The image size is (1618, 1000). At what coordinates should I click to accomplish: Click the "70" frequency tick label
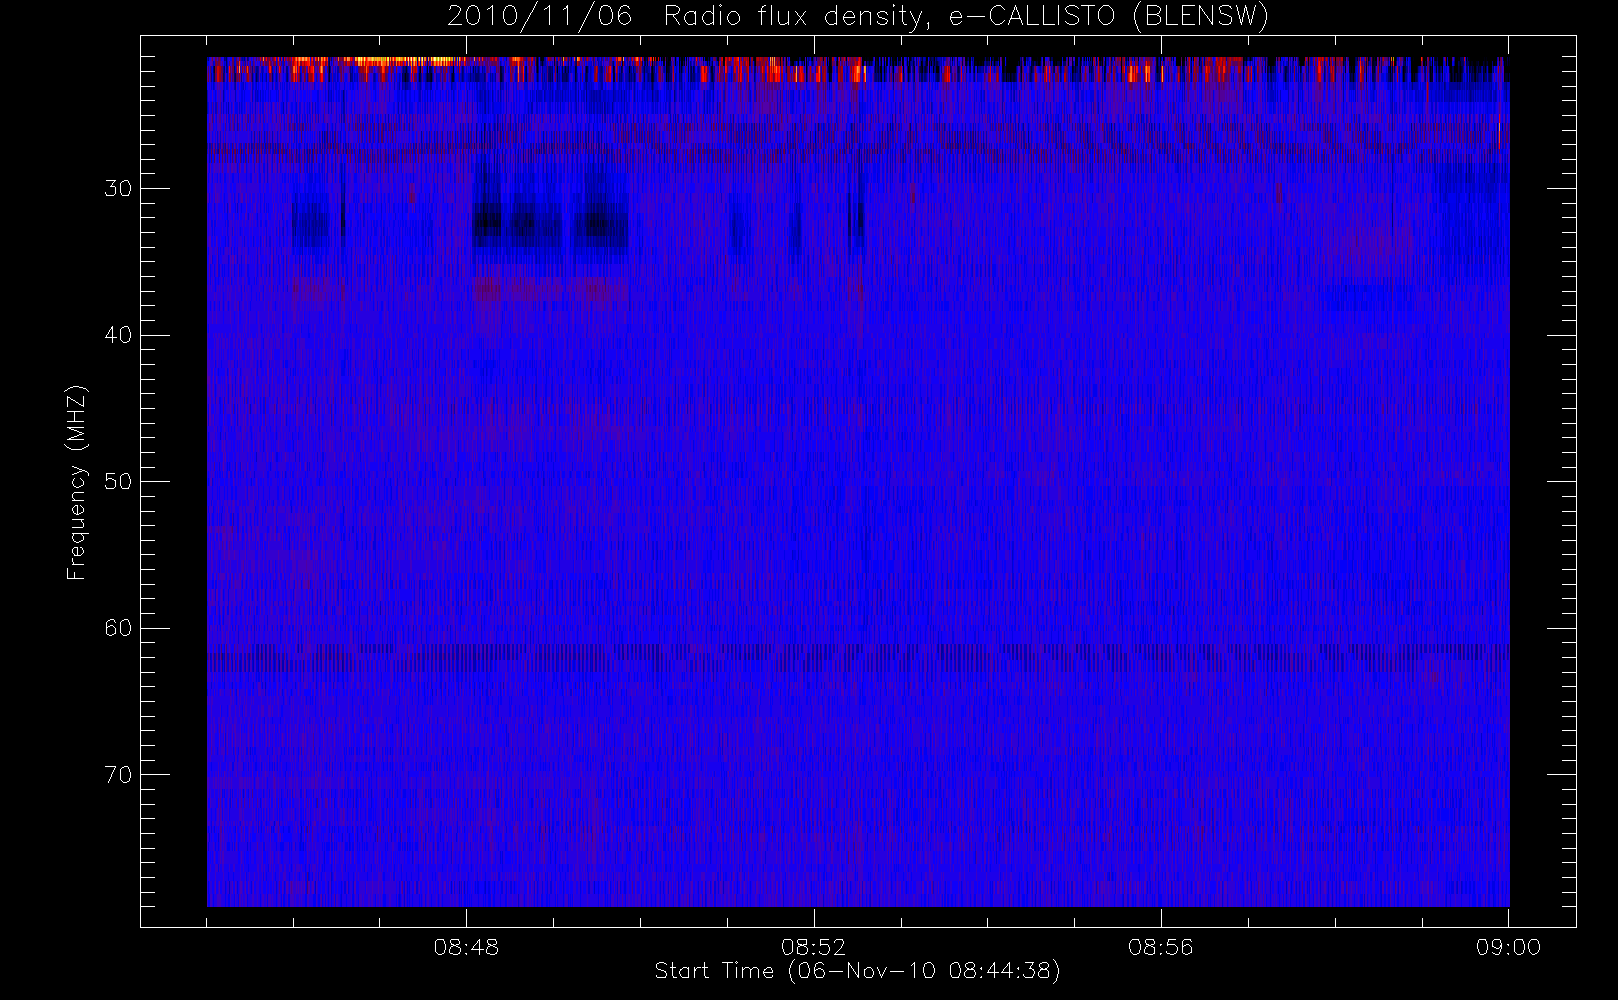coord(118,775)
